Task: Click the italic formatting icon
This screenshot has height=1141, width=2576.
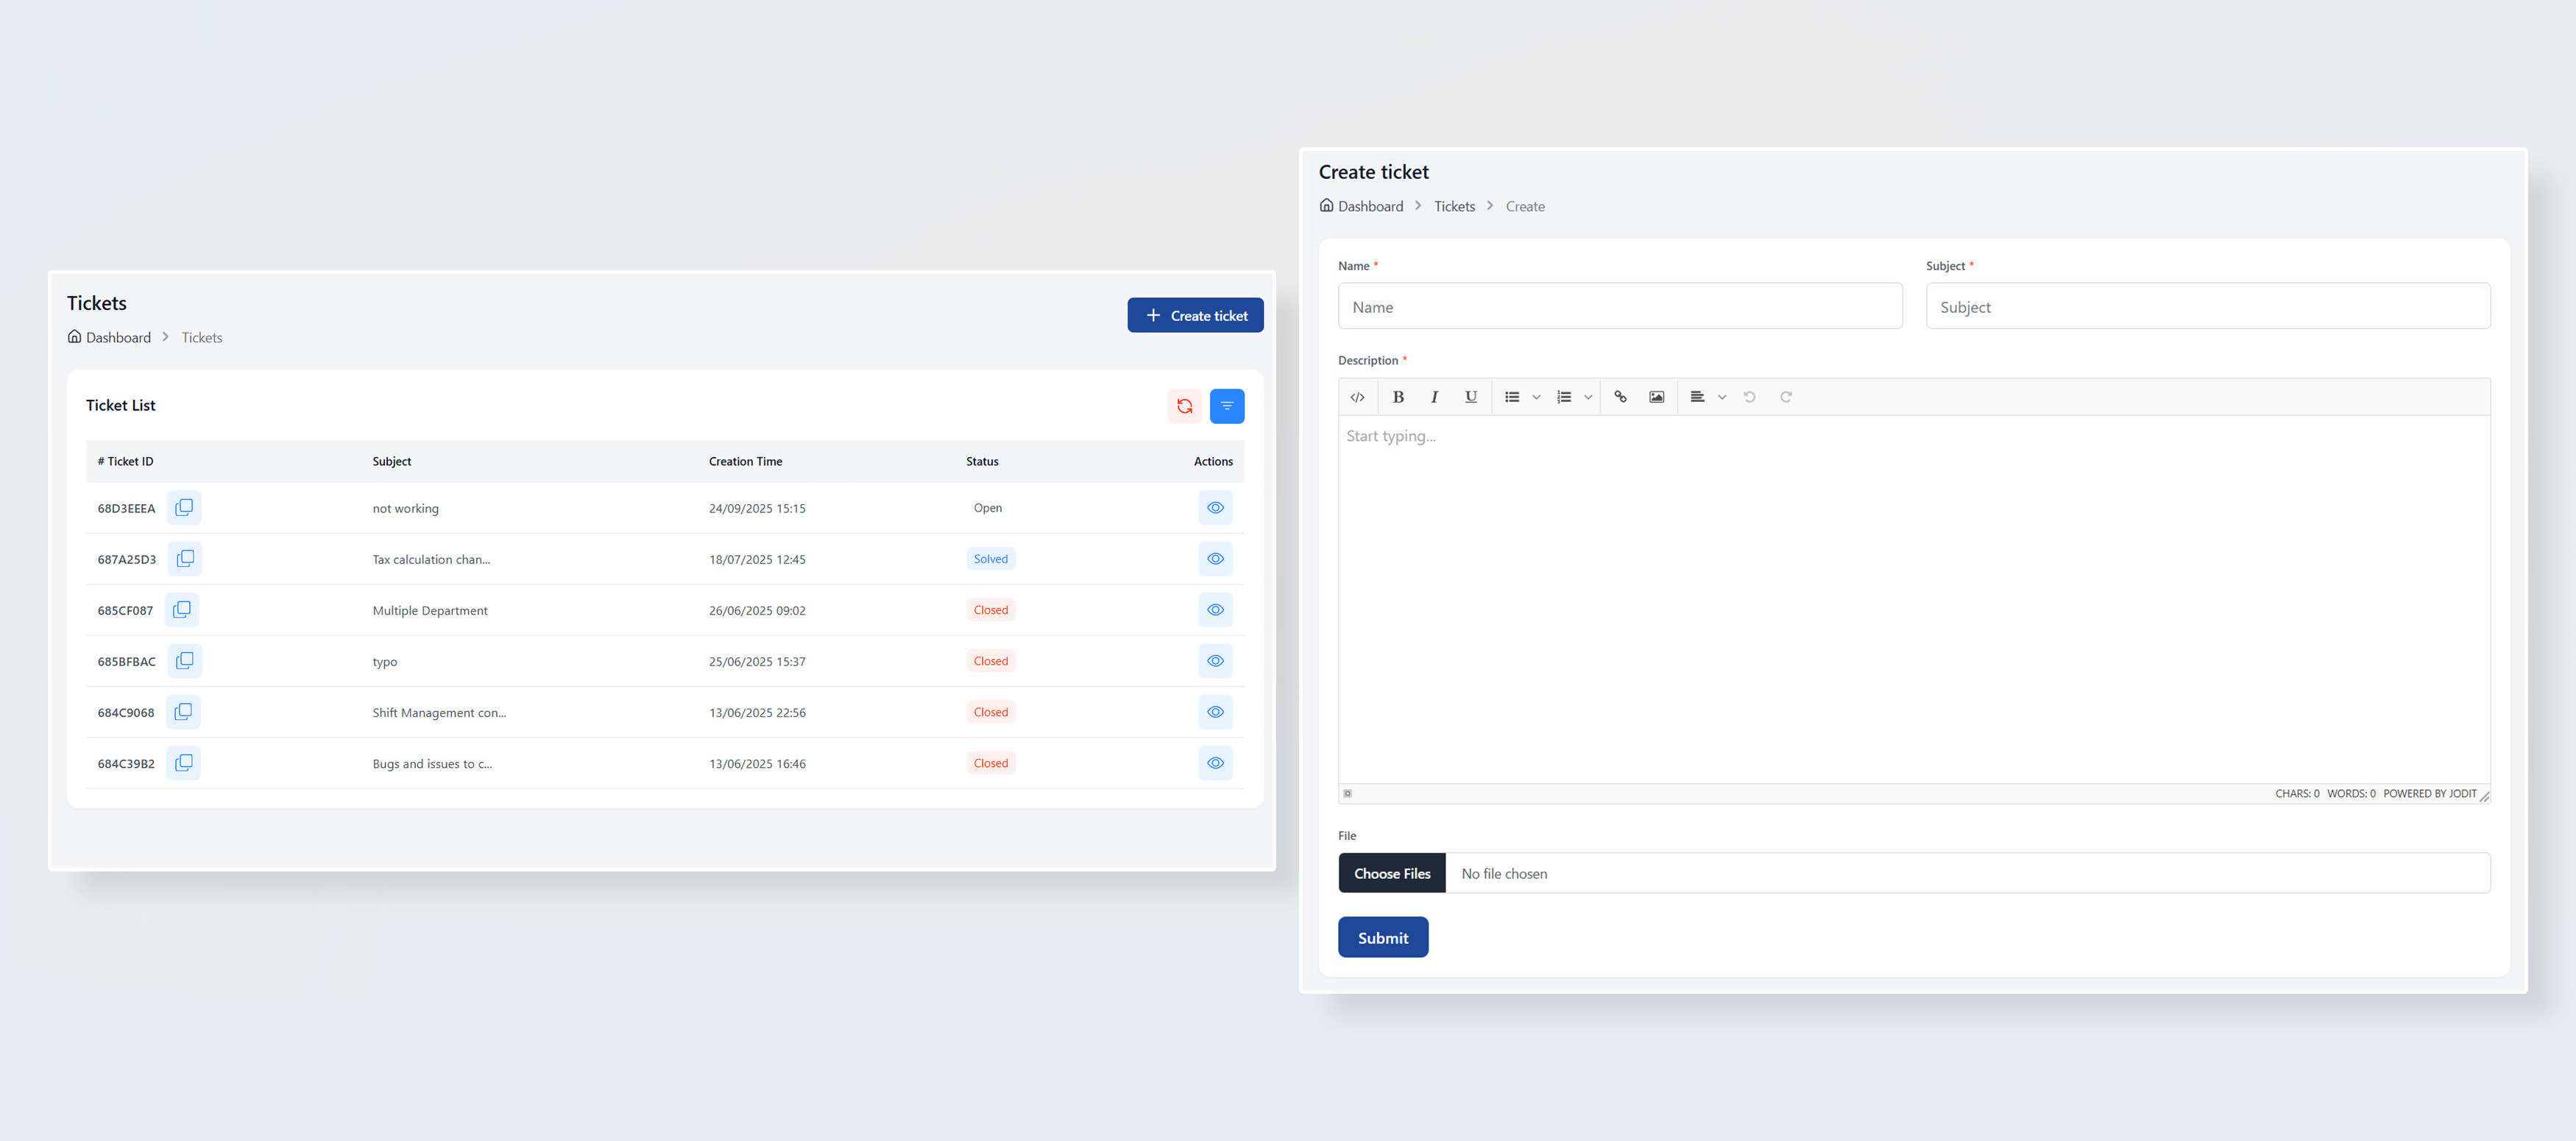Action: point(1434,397)
